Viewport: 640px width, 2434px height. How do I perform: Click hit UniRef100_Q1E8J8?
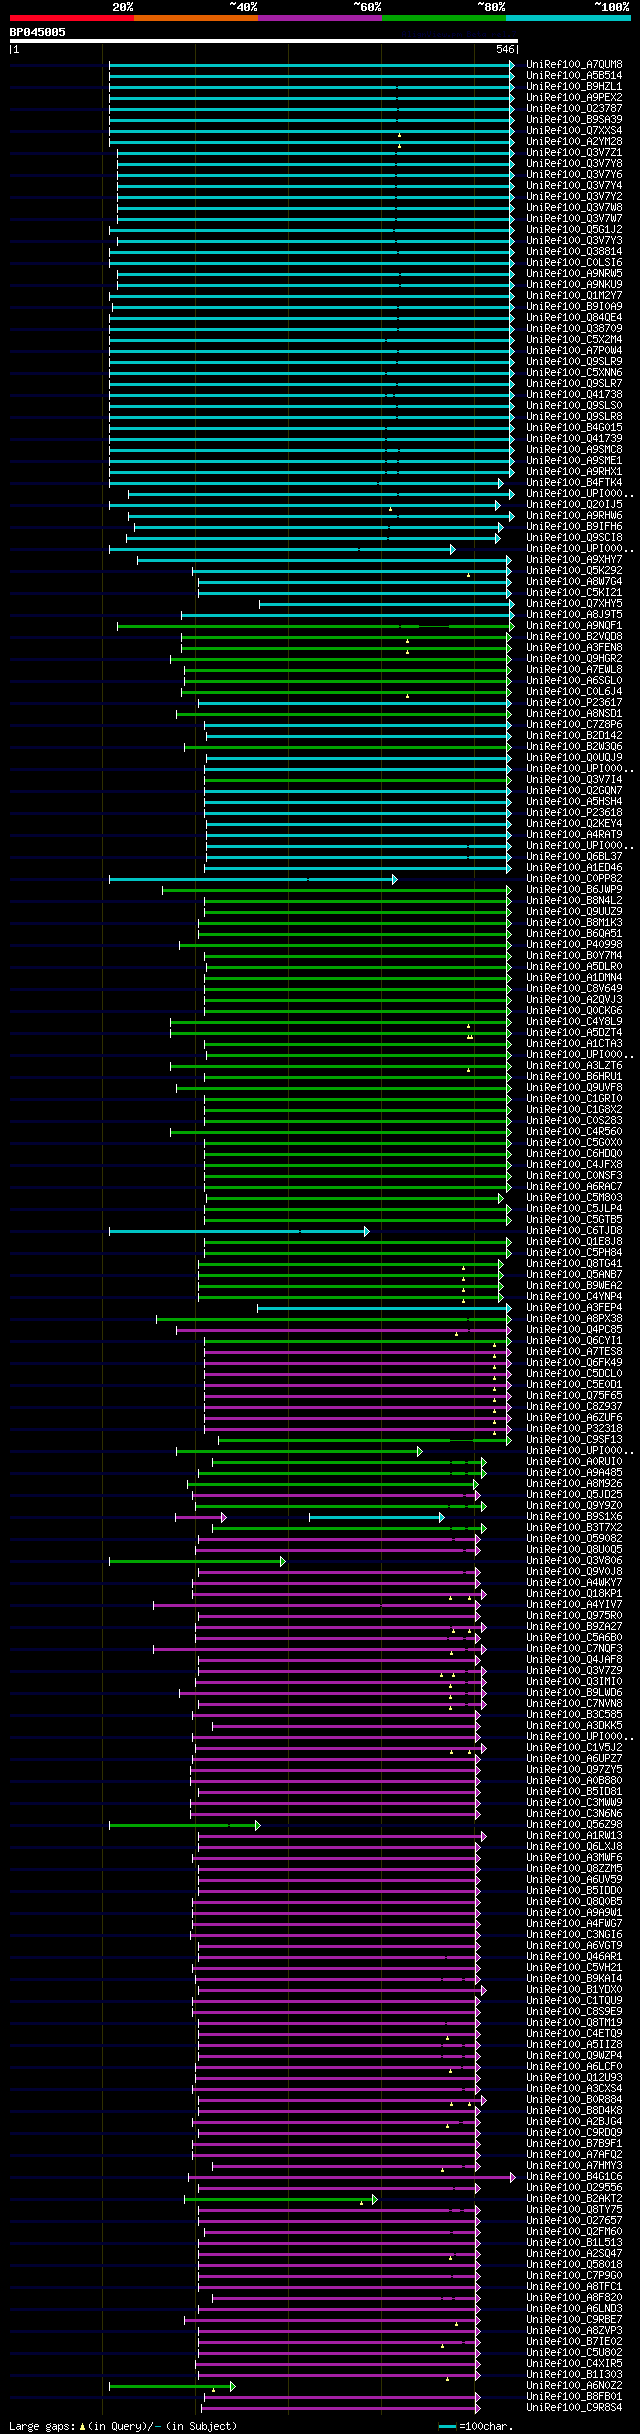pyautogui.click(x=574, y=1242)
